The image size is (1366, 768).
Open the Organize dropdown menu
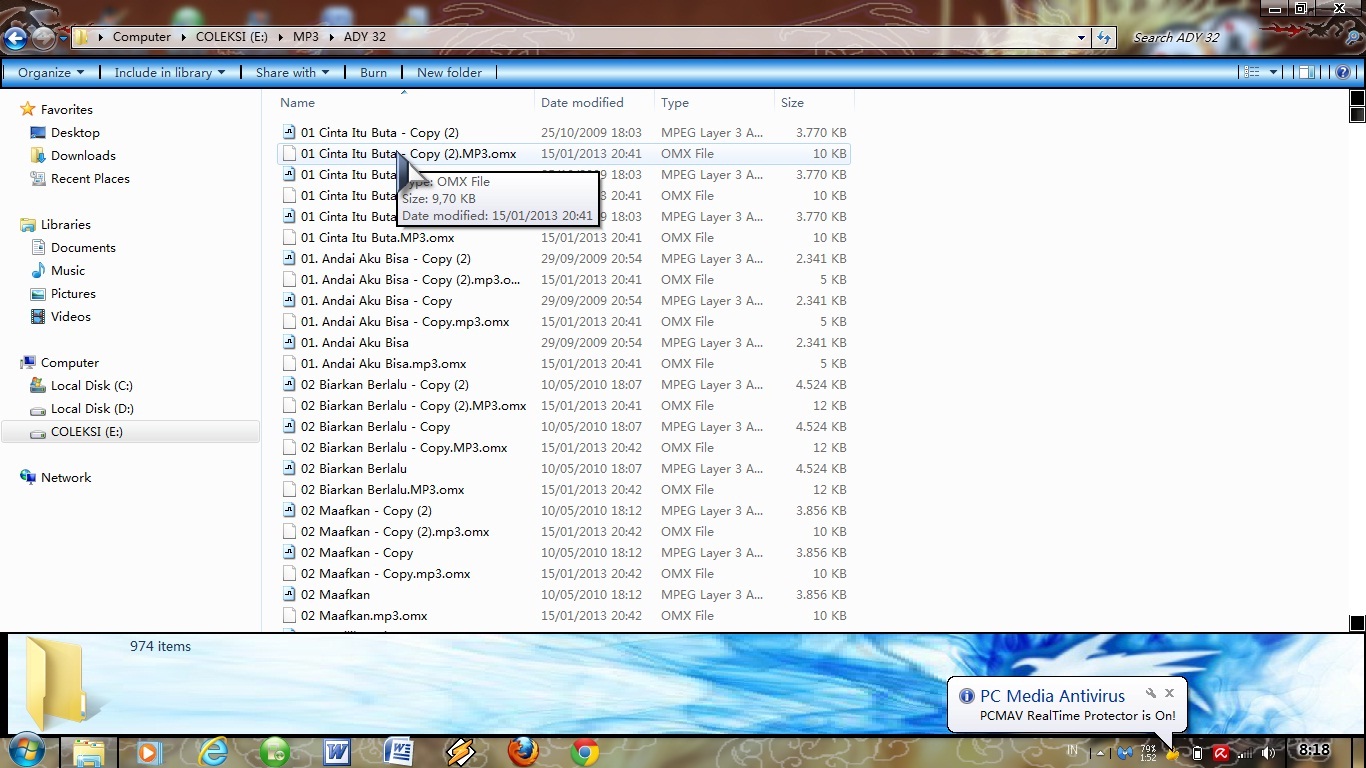coord(50,72)
